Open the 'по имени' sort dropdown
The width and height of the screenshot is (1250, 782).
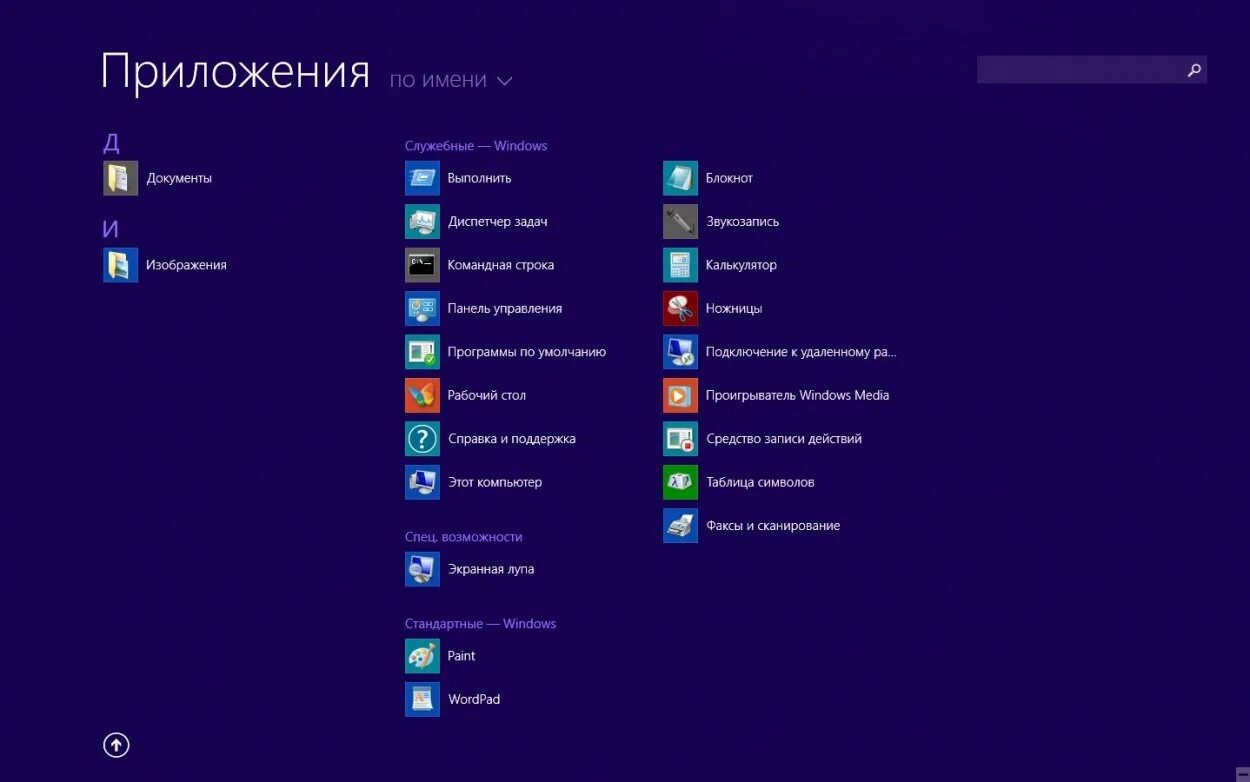[x=450, y=80]
